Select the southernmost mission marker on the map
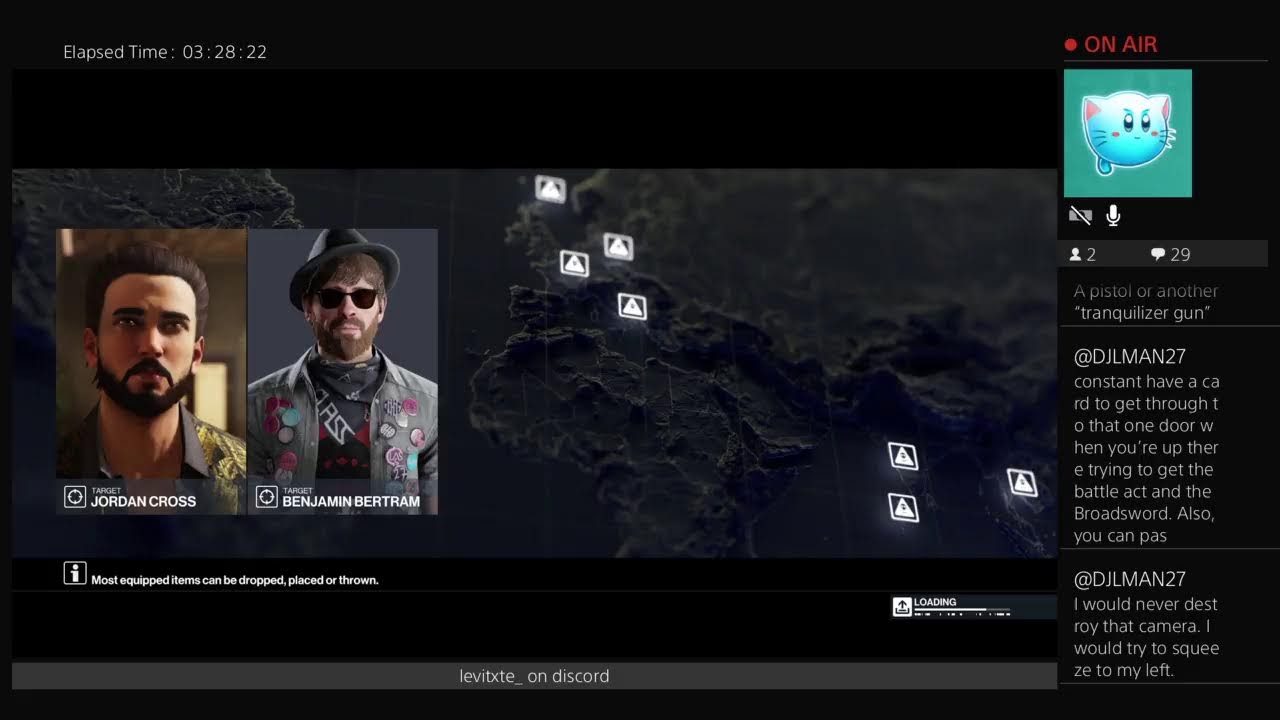This screenshot has width=1280, height=720. [x=903, y=507]
